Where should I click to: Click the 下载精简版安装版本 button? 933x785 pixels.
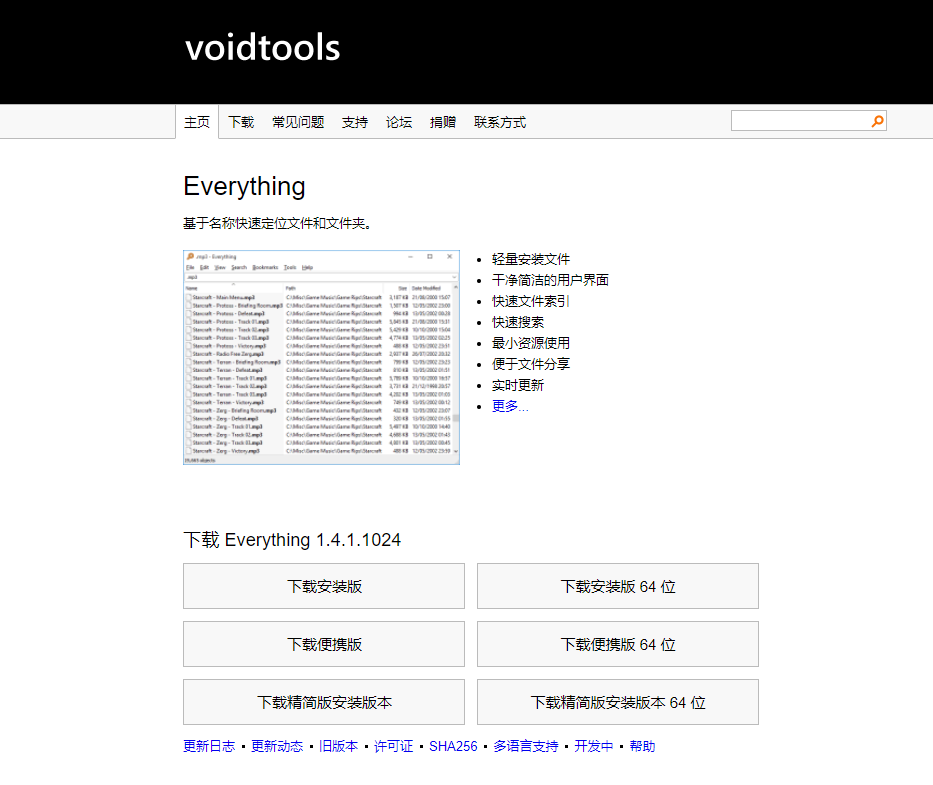[324, 702]
